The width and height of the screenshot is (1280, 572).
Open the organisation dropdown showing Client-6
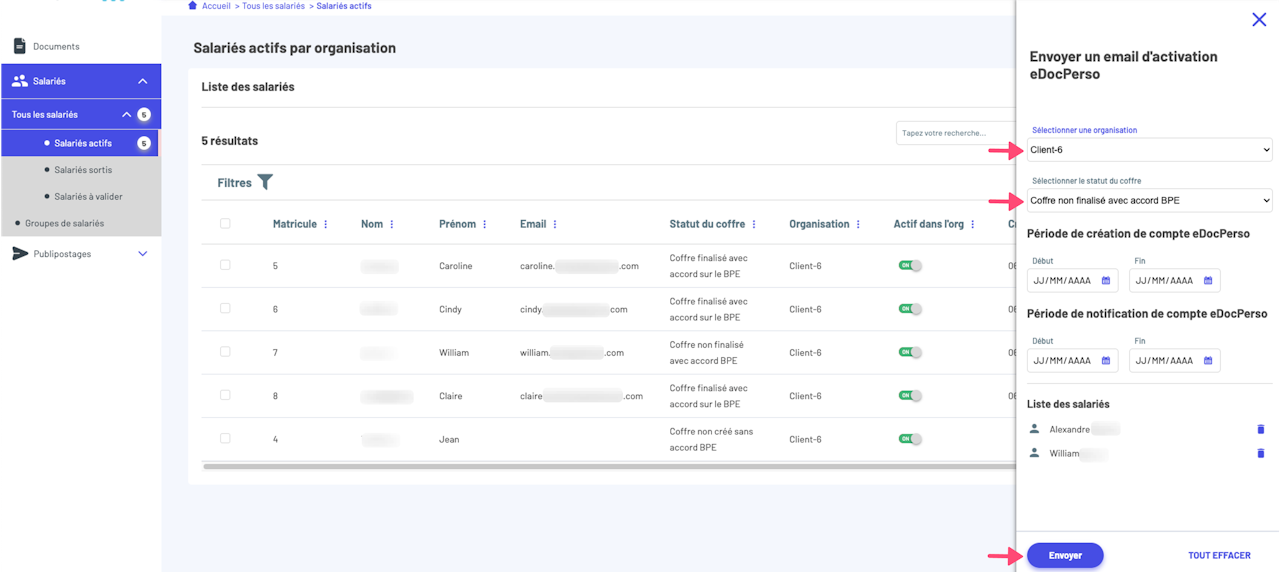1149,150
